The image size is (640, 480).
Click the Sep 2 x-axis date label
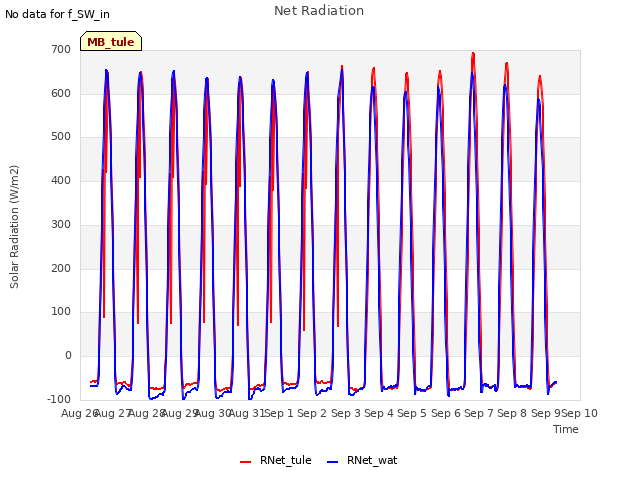click(x=312, y=413)
